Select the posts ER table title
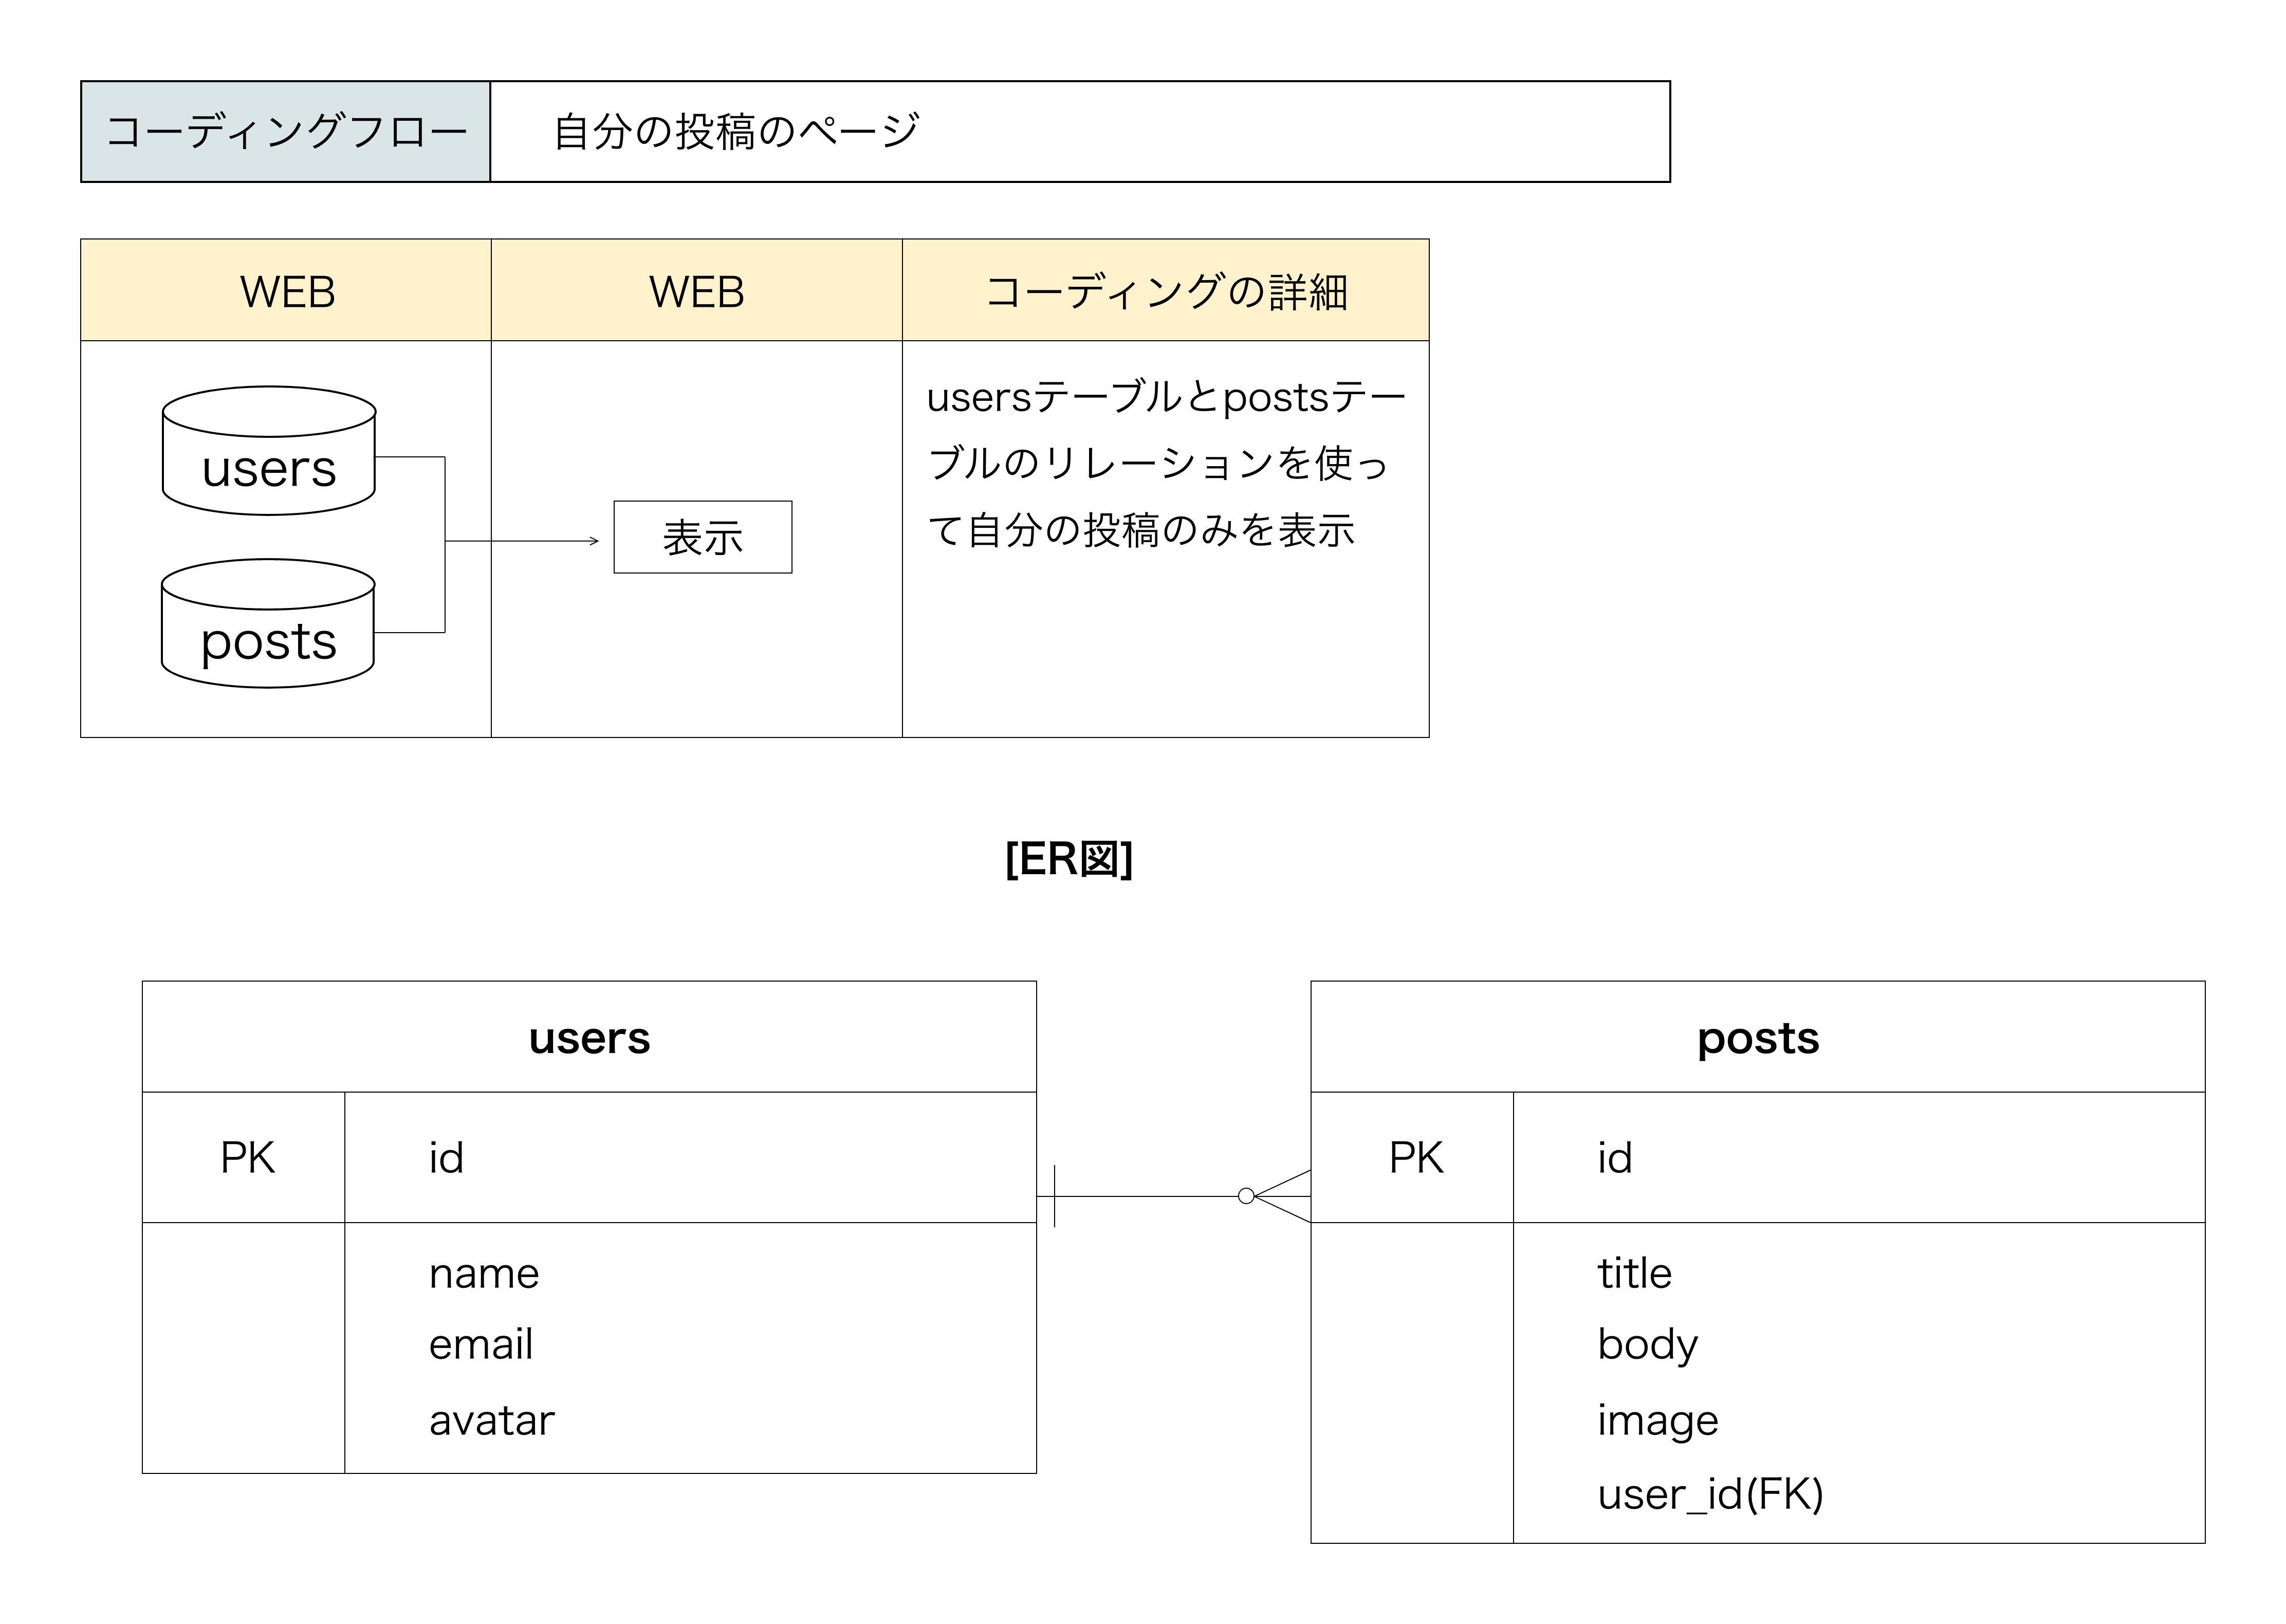The image size is (2286, 1624). click(1757, 1038)
